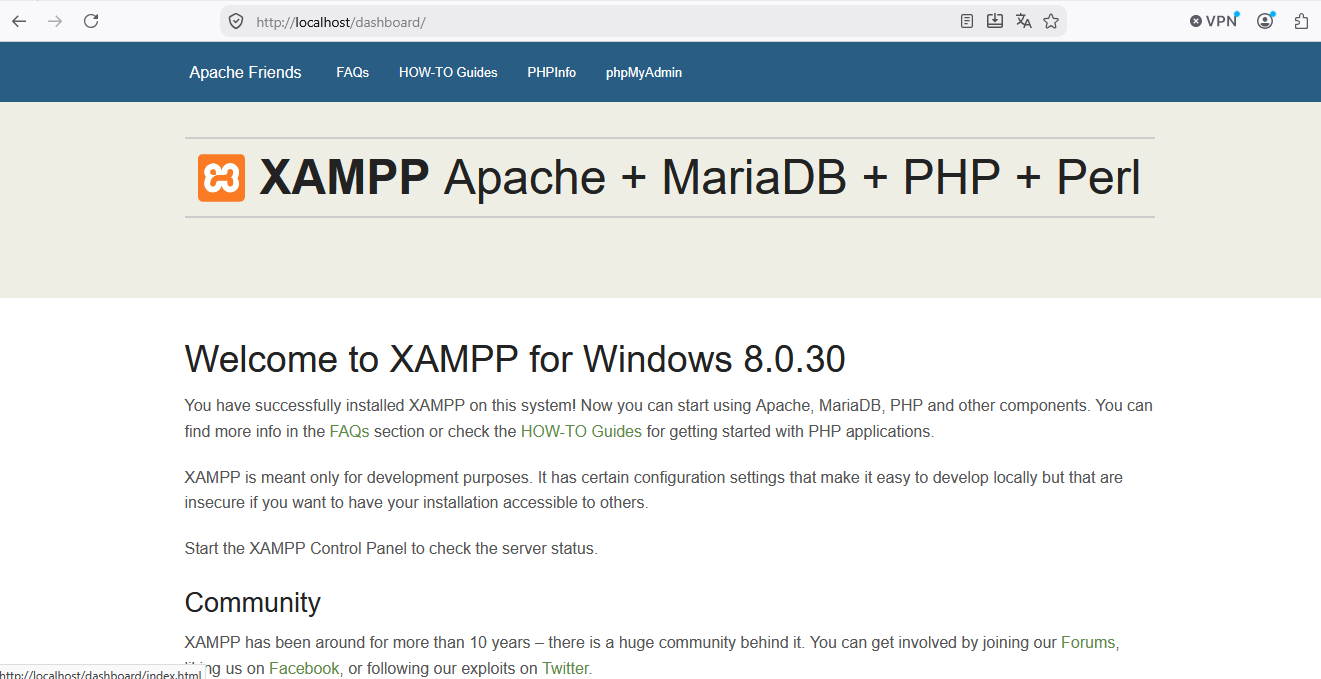Open FAQs in the navigation bar

pyautogui.click(x=353, y=72)
